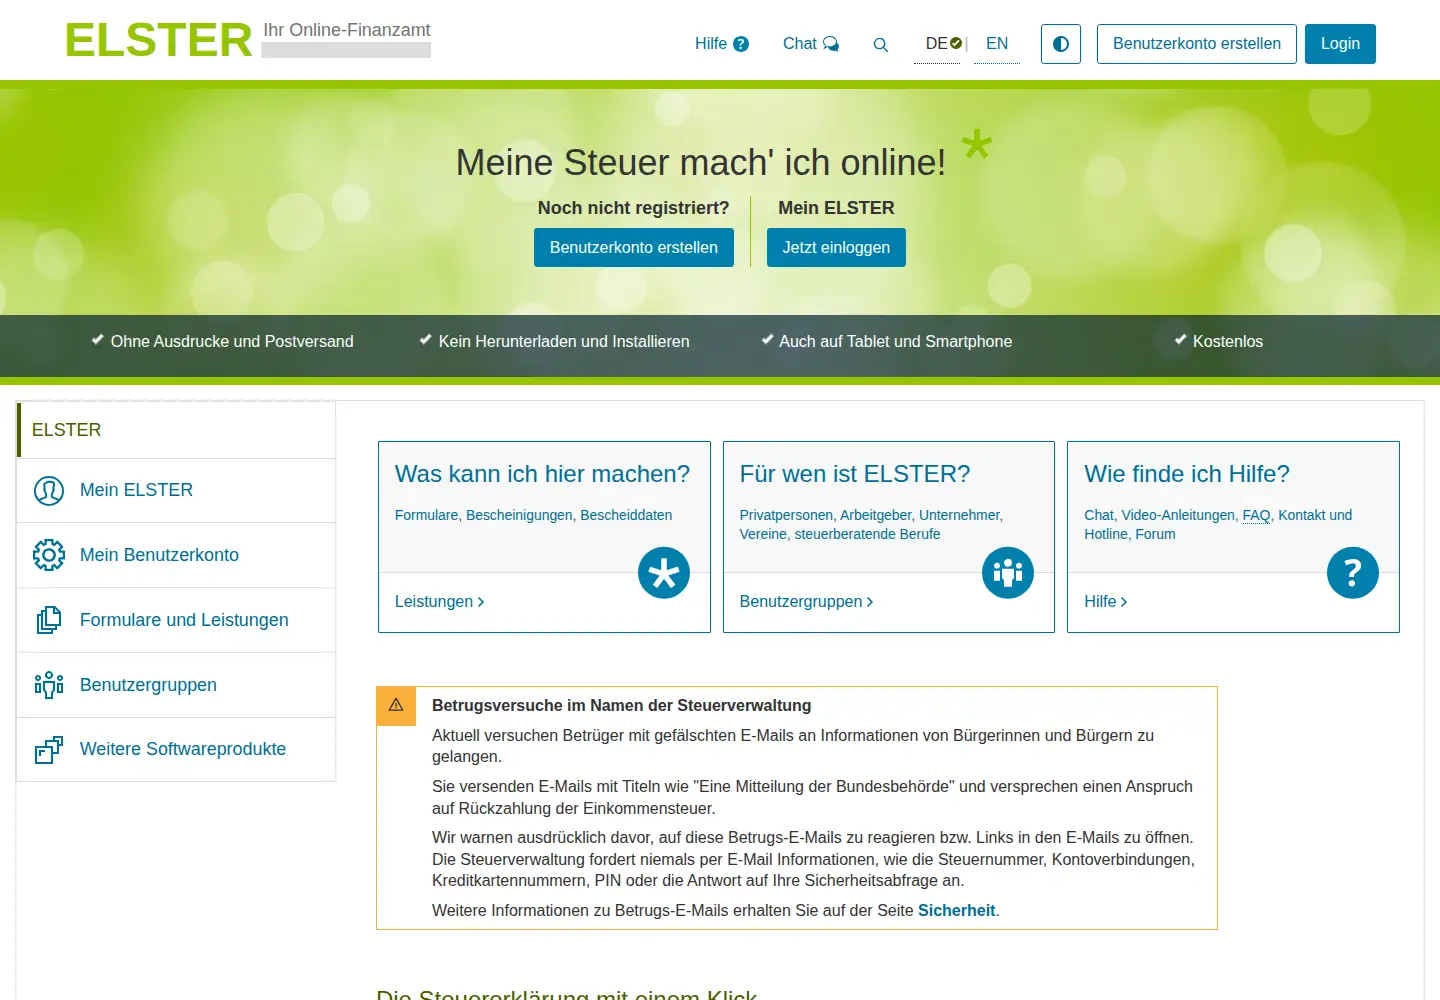Follow the Sicherheit link in warning box

point(957,911)
